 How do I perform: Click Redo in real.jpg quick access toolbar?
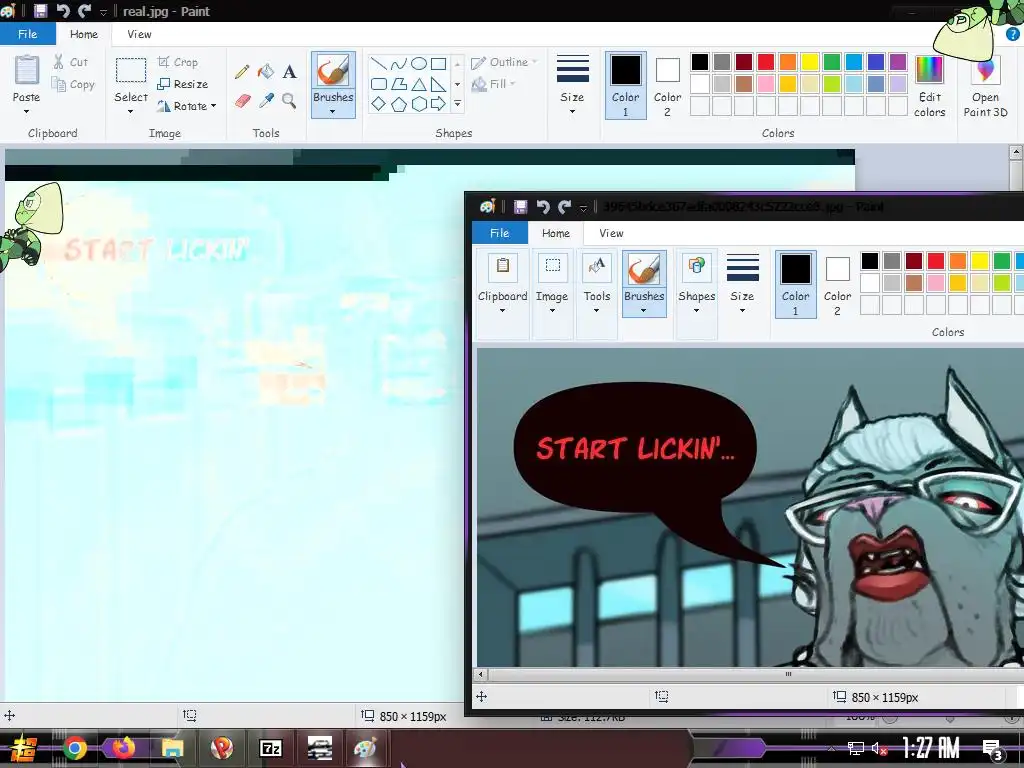click(84, 11)
